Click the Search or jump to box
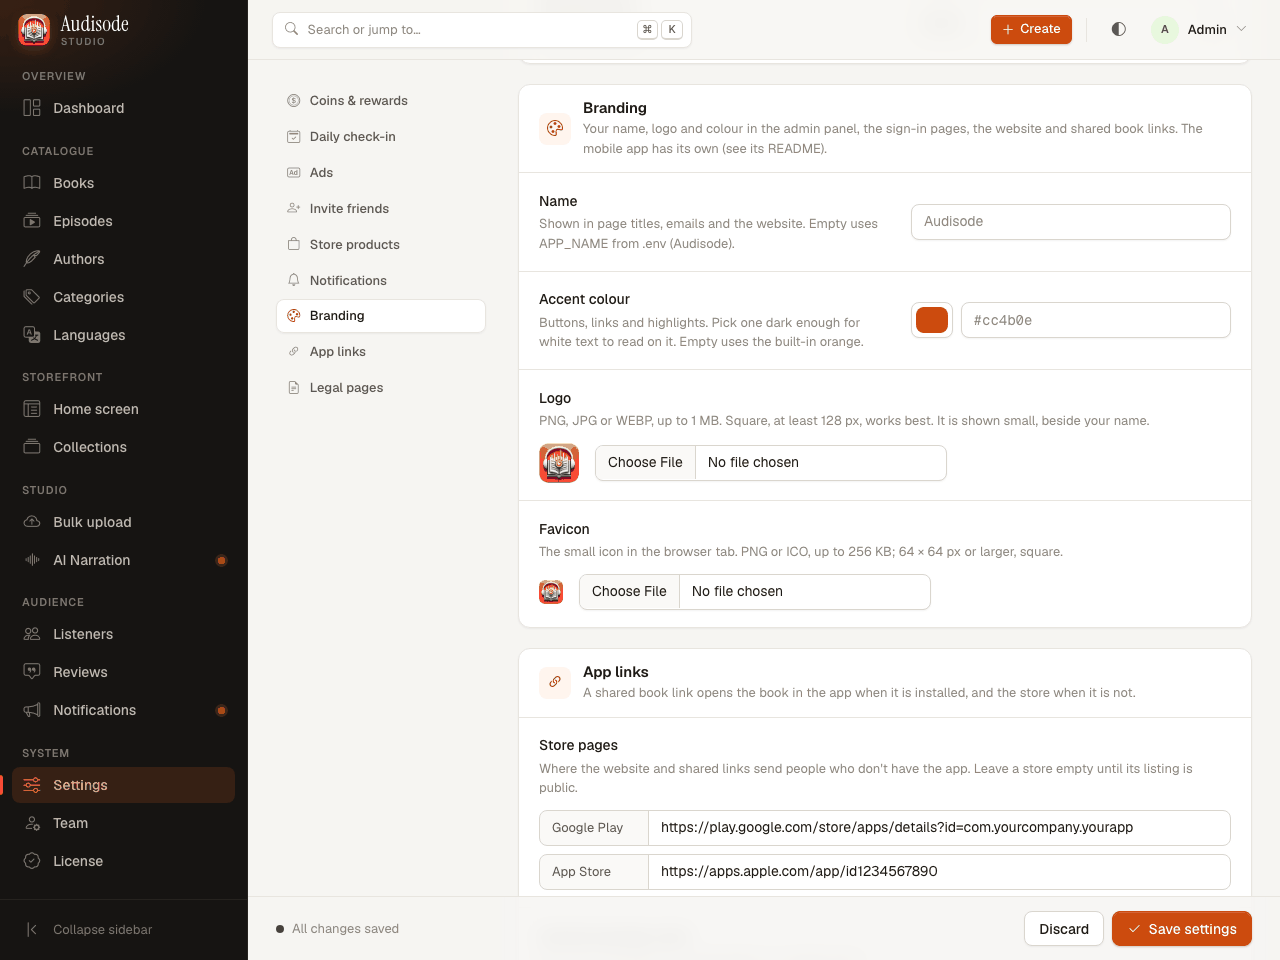This screenshot has width=1280, height=960. pos(482,30)
